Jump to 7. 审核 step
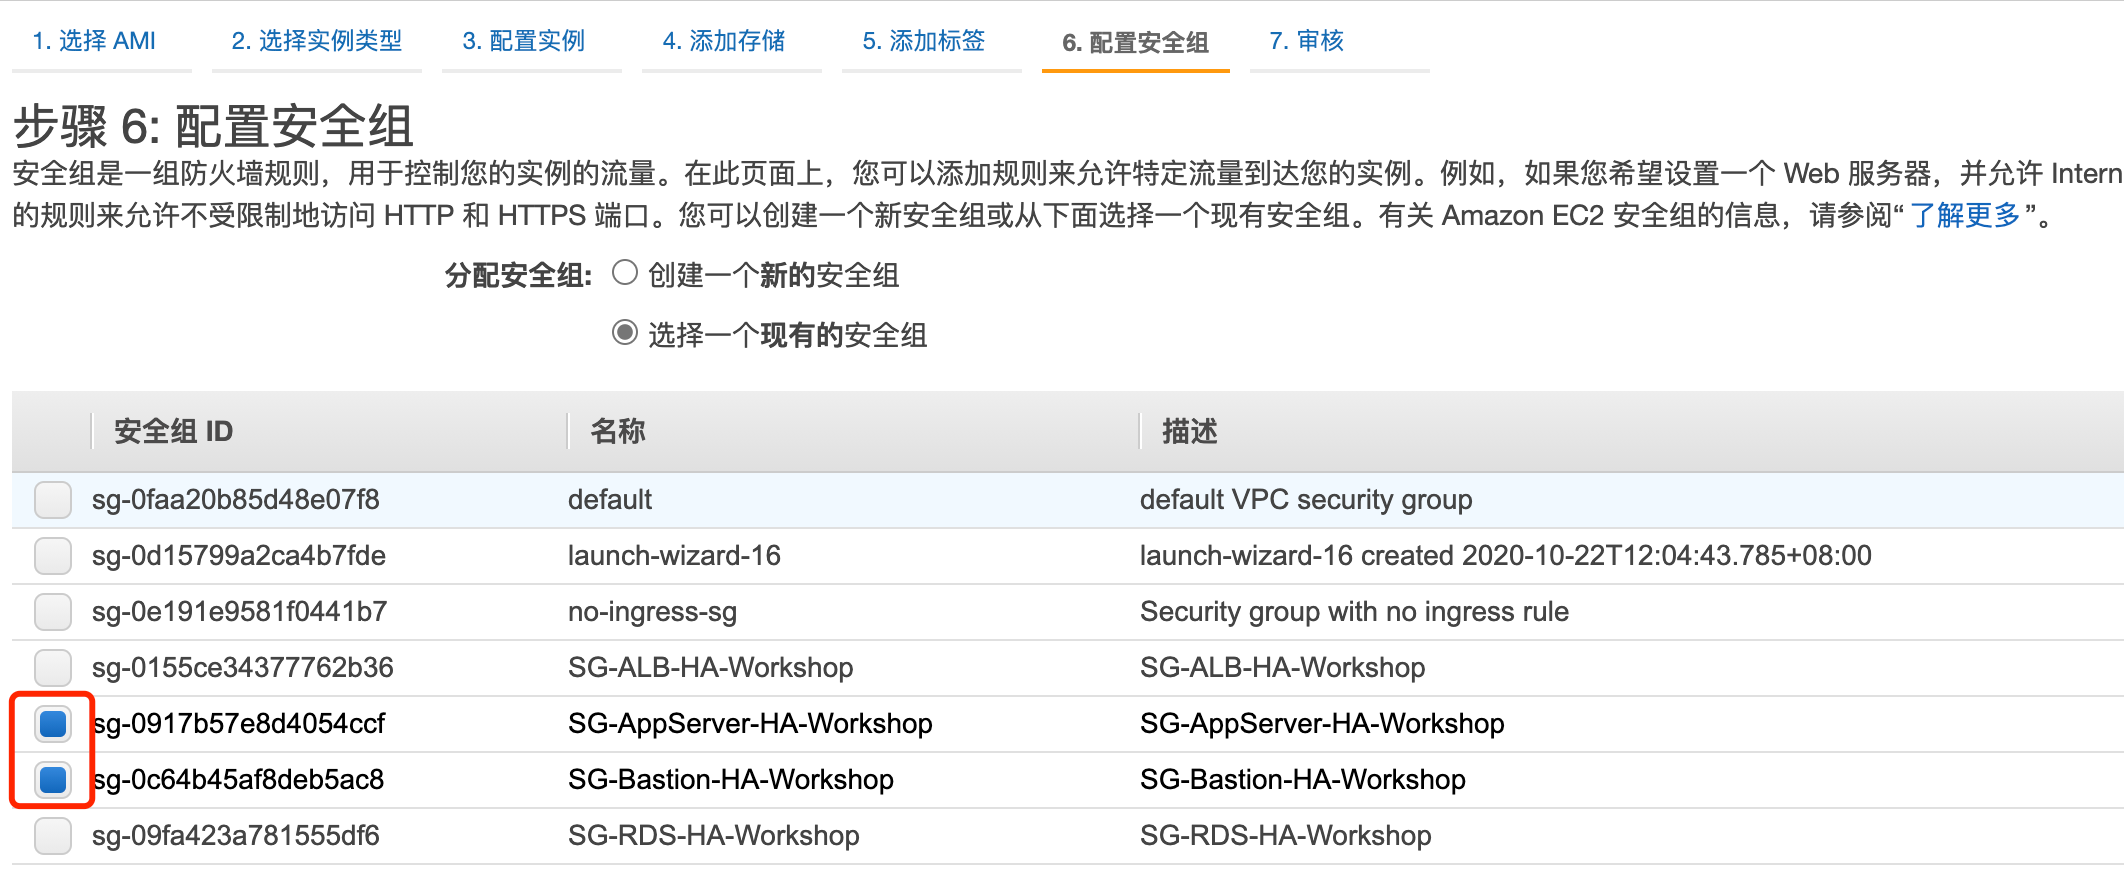 click(1306, 41)
